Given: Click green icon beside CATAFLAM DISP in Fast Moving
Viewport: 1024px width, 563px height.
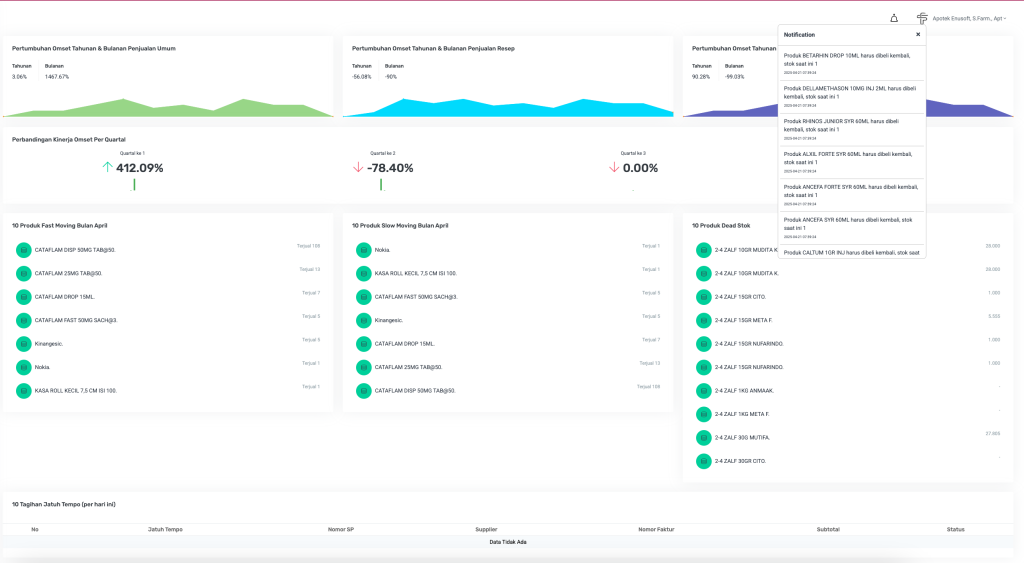Looking at the screenshot, I should pos(23,250).
